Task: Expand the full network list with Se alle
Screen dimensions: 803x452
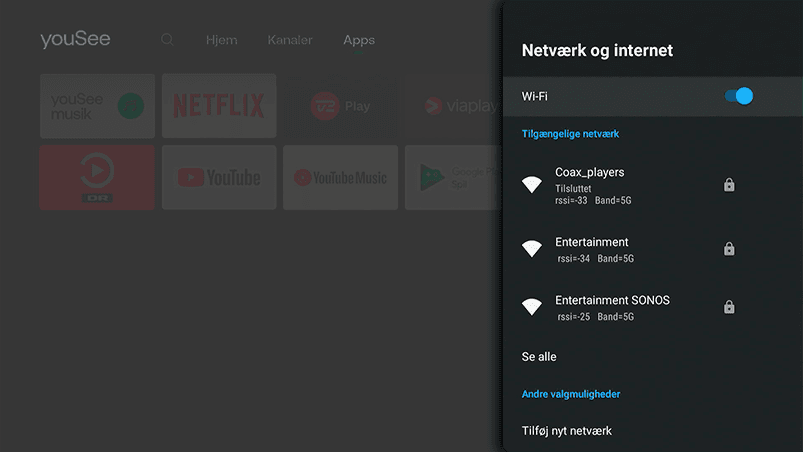Action: [x=539, y=357]
